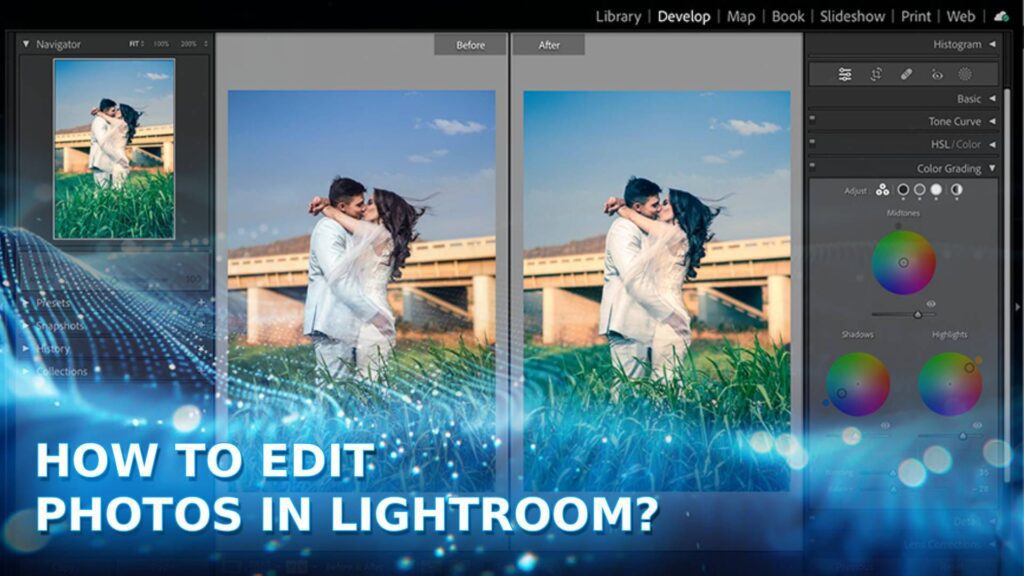Screen dimensions: 1024x576
Task: Open the Web module
Action: pyautogui.click(x=961, y=16)
